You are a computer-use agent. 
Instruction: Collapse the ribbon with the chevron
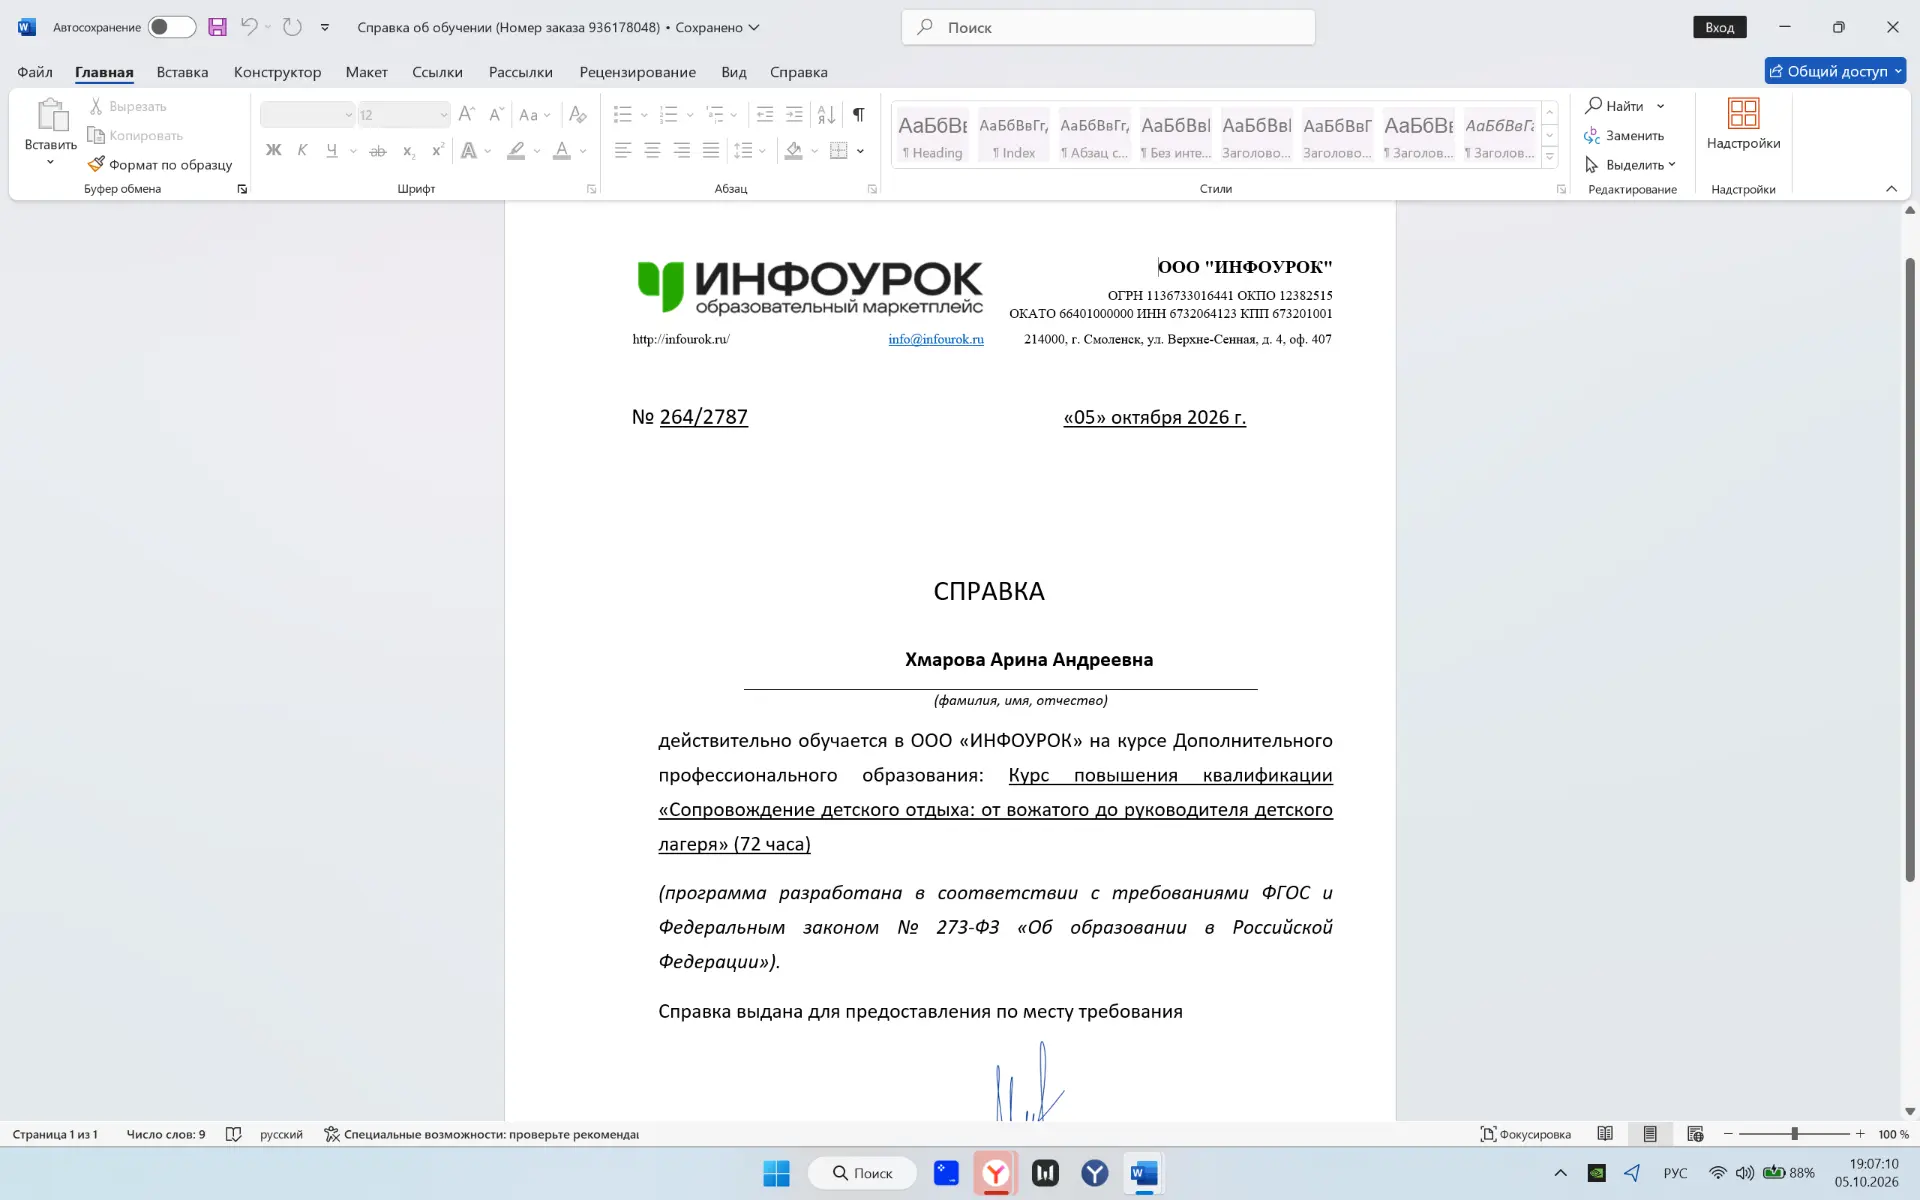click(x=1891, y=188)
